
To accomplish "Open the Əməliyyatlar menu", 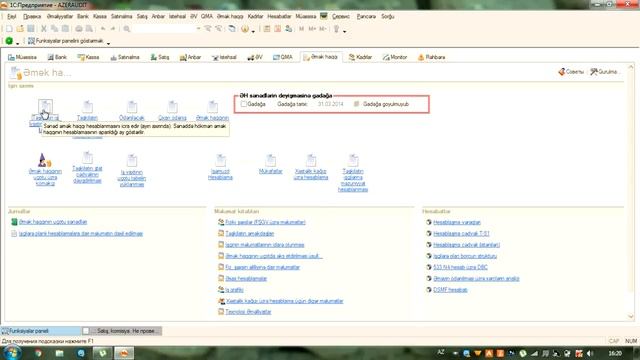I will (60, 16).
